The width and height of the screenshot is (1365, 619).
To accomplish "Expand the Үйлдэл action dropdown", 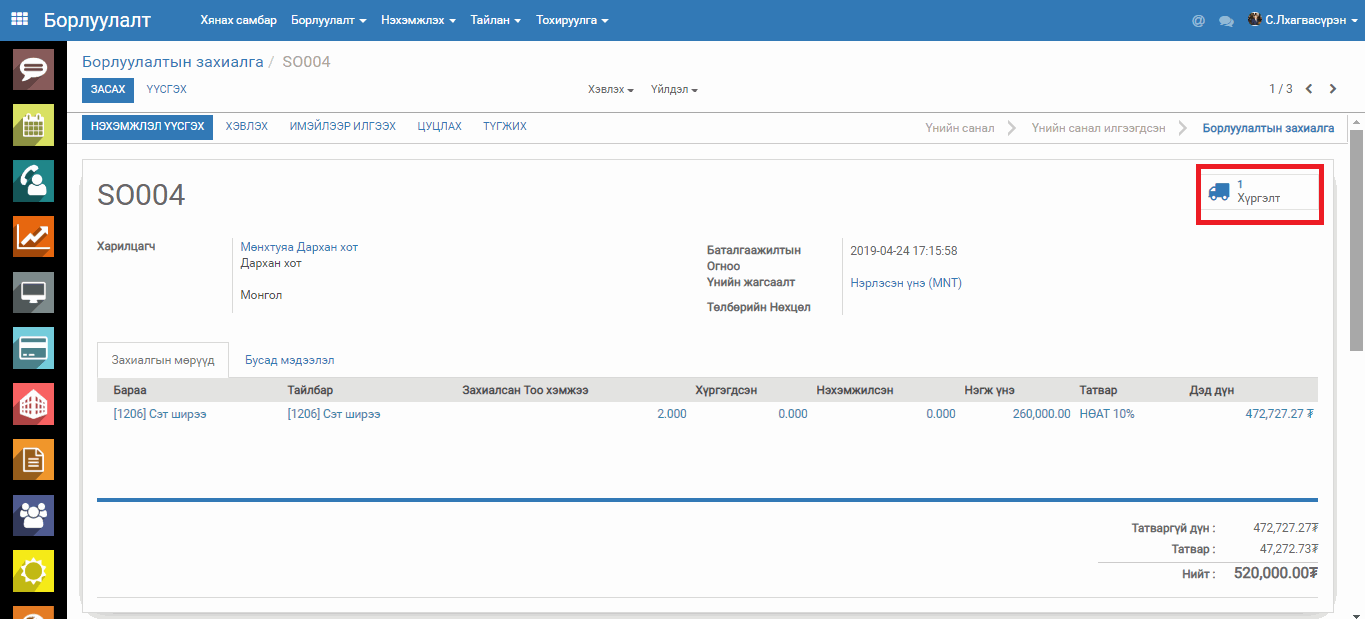I will click(x=674, y=90).
